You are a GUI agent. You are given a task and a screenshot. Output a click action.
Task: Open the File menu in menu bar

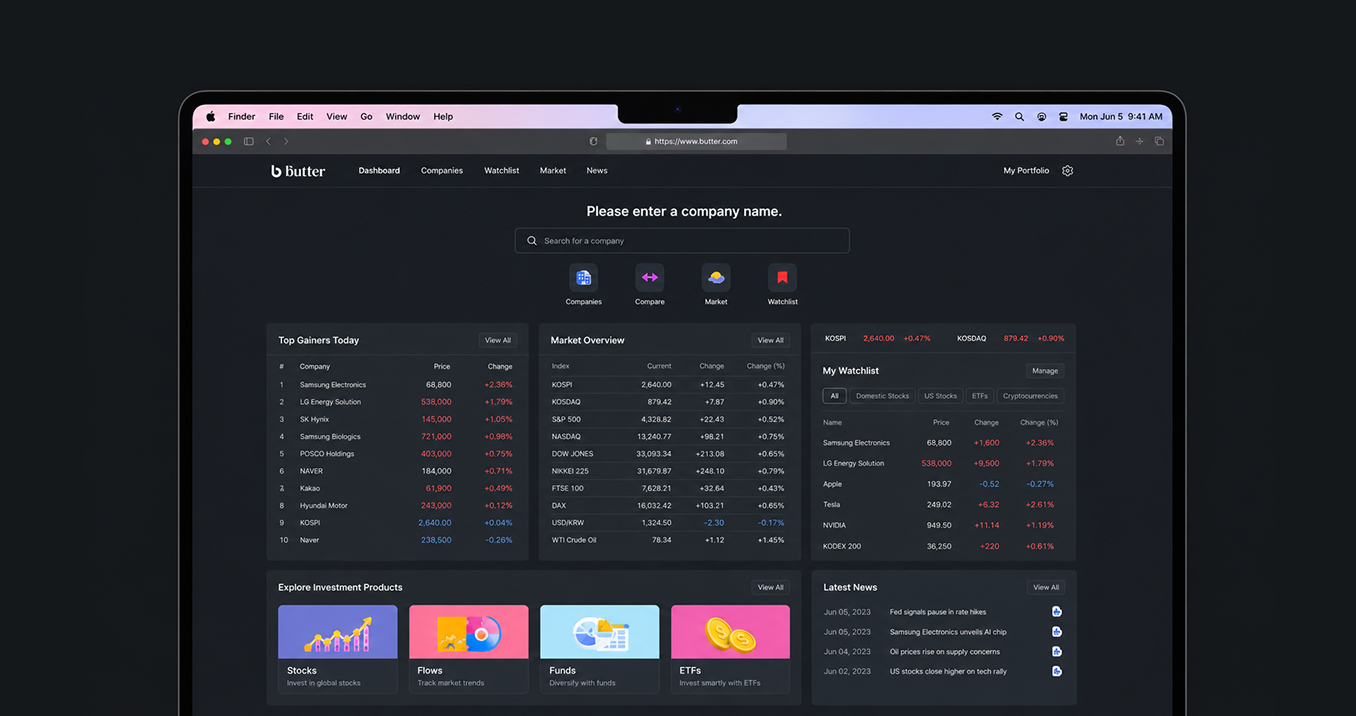click(x=276, y=117)
